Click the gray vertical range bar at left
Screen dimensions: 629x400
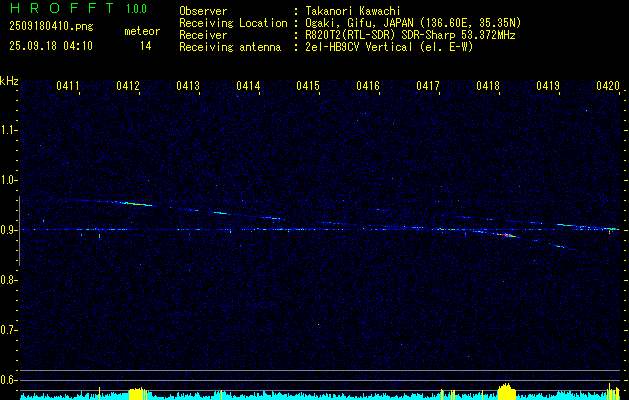(19, 231)
